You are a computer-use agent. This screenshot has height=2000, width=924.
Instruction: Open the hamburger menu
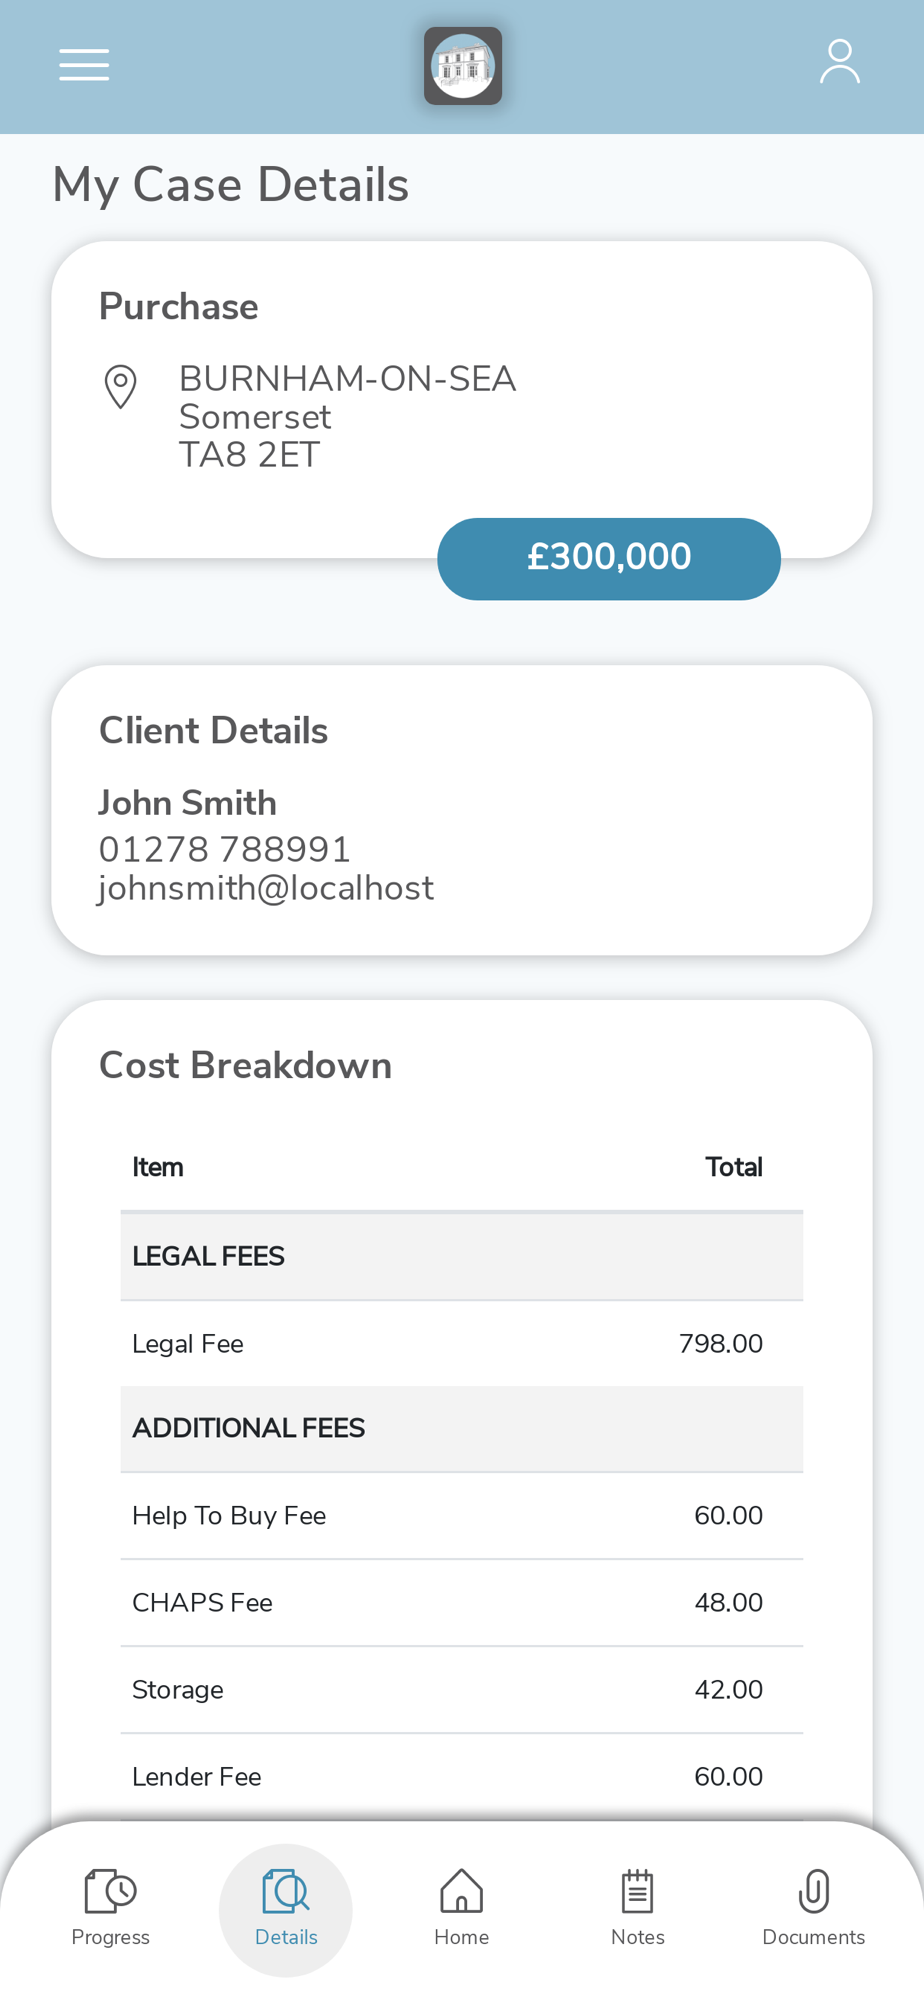coord(84,65)
